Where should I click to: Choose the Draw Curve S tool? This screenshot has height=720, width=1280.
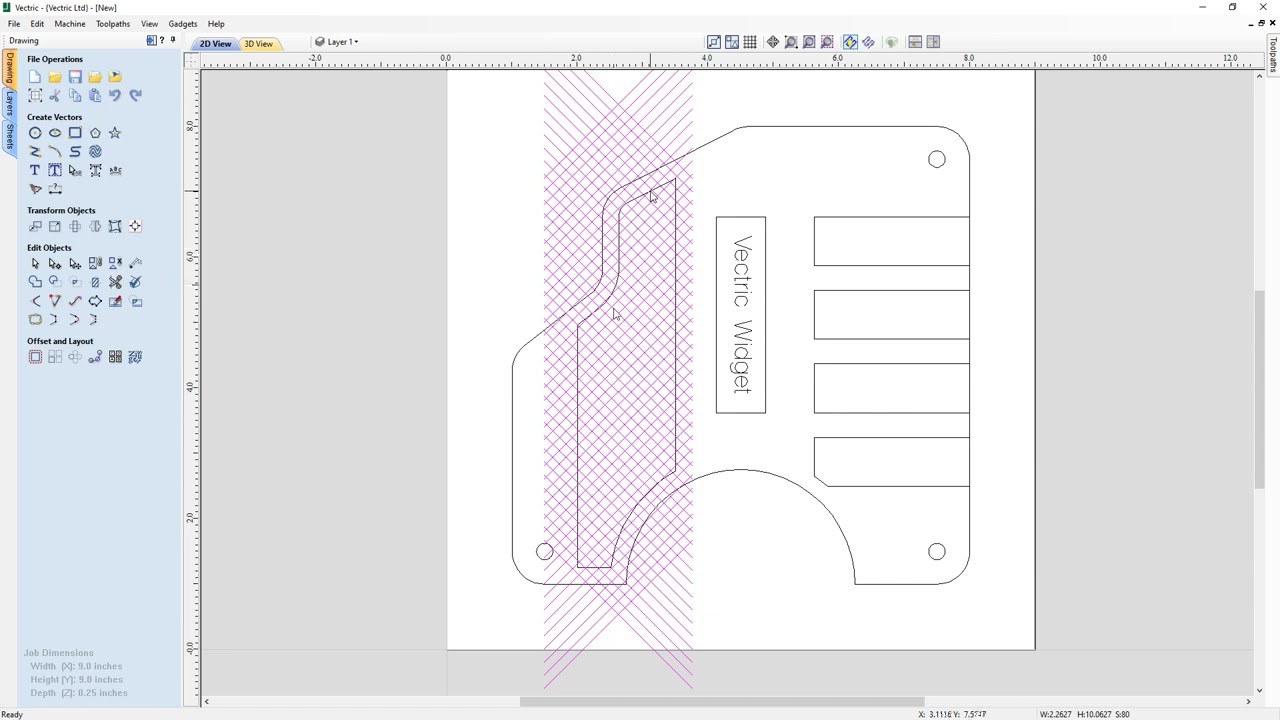click(75, 152)
